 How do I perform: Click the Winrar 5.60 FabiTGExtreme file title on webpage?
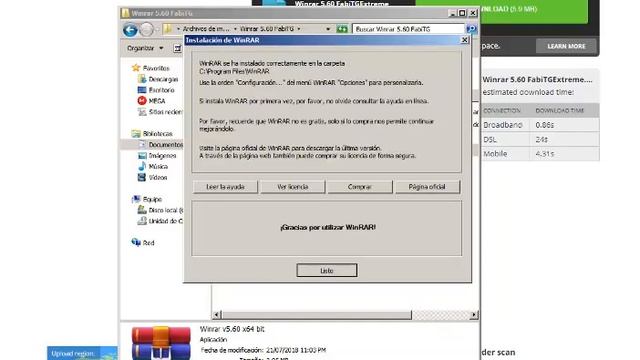[x=537, y=80]
